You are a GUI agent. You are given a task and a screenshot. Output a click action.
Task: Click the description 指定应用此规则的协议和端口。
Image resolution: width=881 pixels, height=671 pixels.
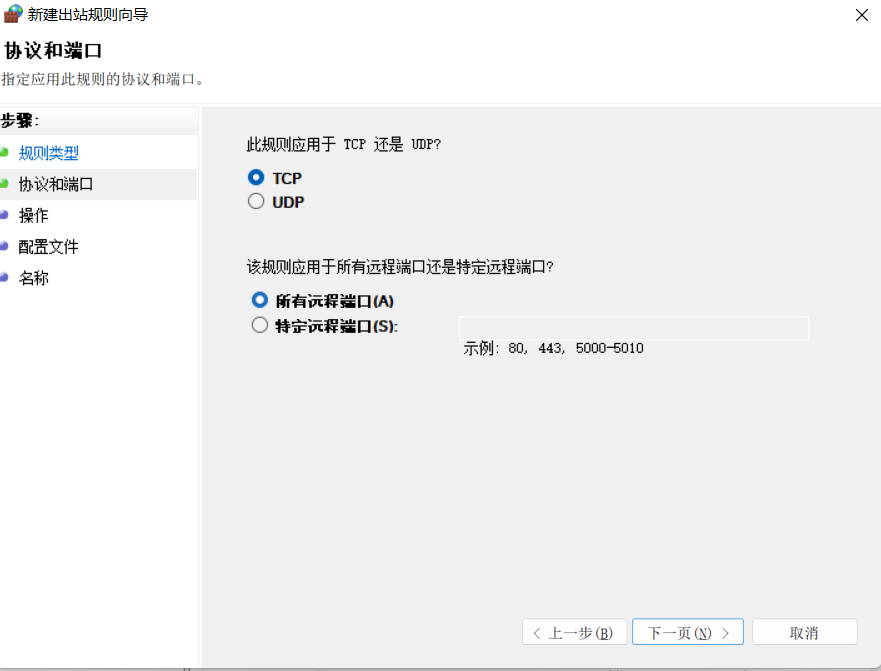click(x=103, y=79)
